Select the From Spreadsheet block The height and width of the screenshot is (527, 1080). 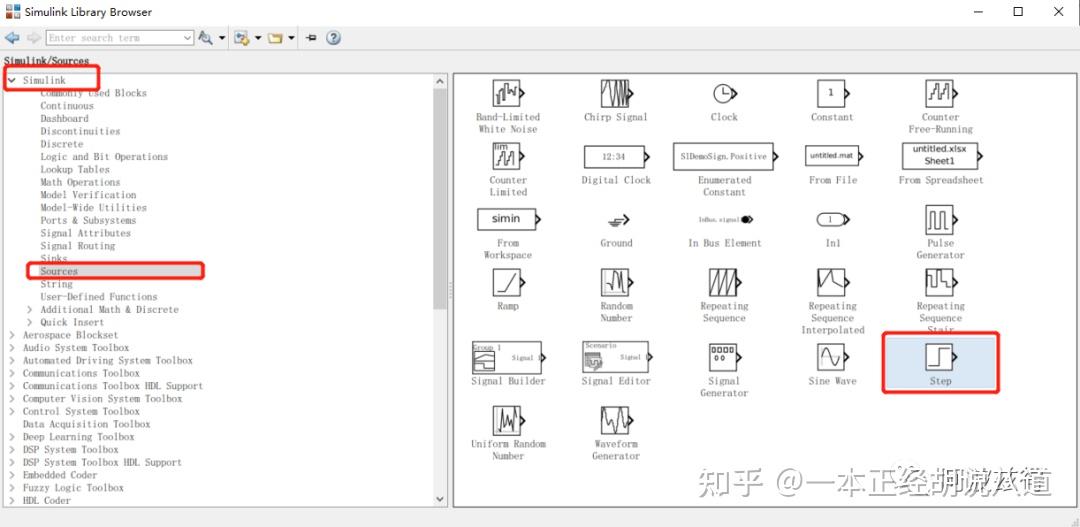941,156
